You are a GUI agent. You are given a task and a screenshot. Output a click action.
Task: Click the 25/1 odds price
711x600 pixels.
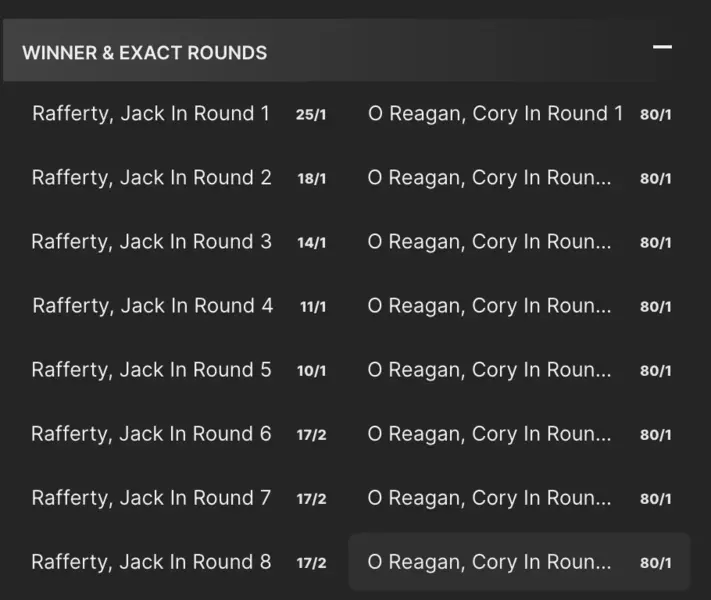[311, 115]
